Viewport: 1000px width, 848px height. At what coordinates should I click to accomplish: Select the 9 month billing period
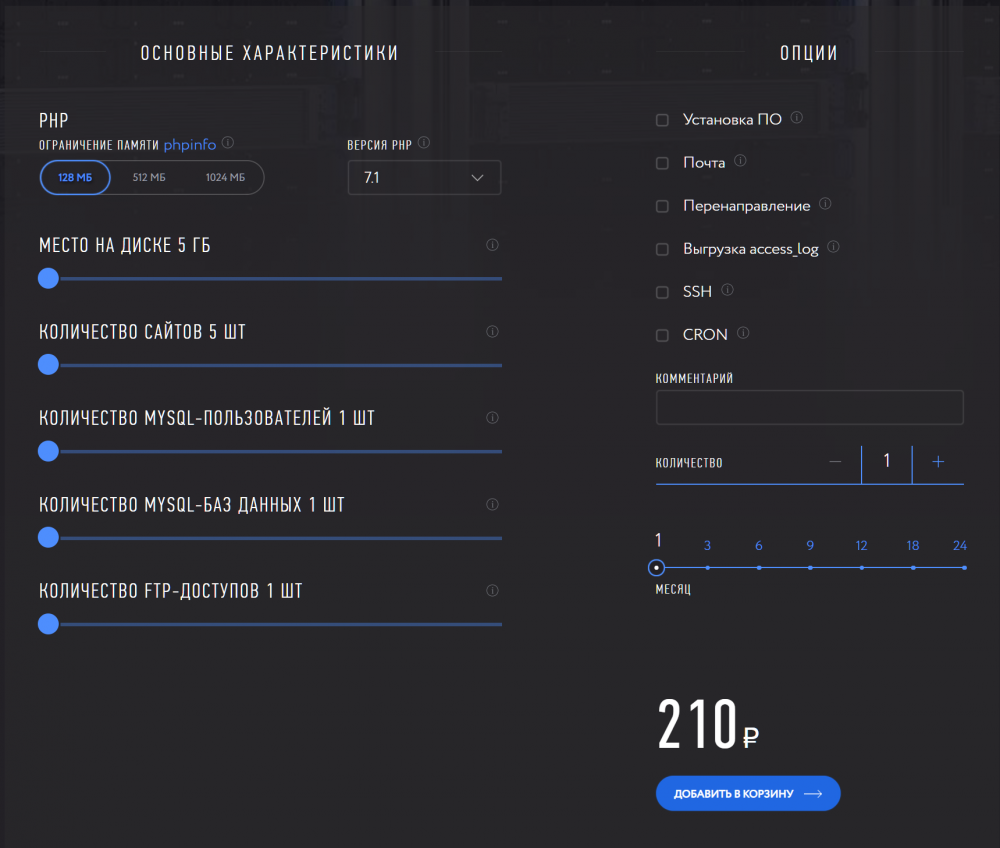[810, 546]
